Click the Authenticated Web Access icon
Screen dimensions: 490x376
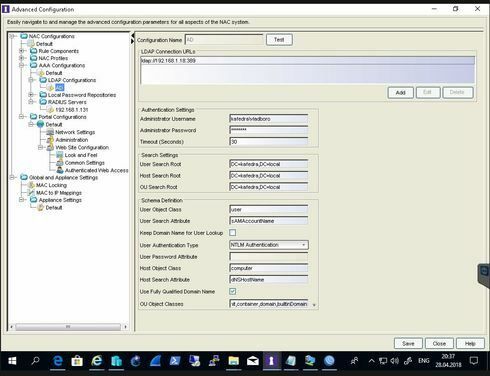click(60, 170)
